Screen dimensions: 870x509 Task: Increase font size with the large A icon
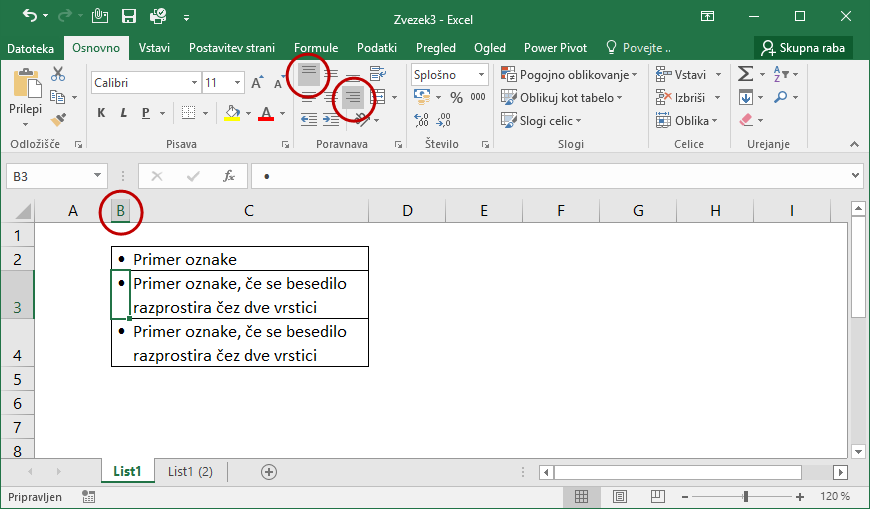(x=256, y=83)
